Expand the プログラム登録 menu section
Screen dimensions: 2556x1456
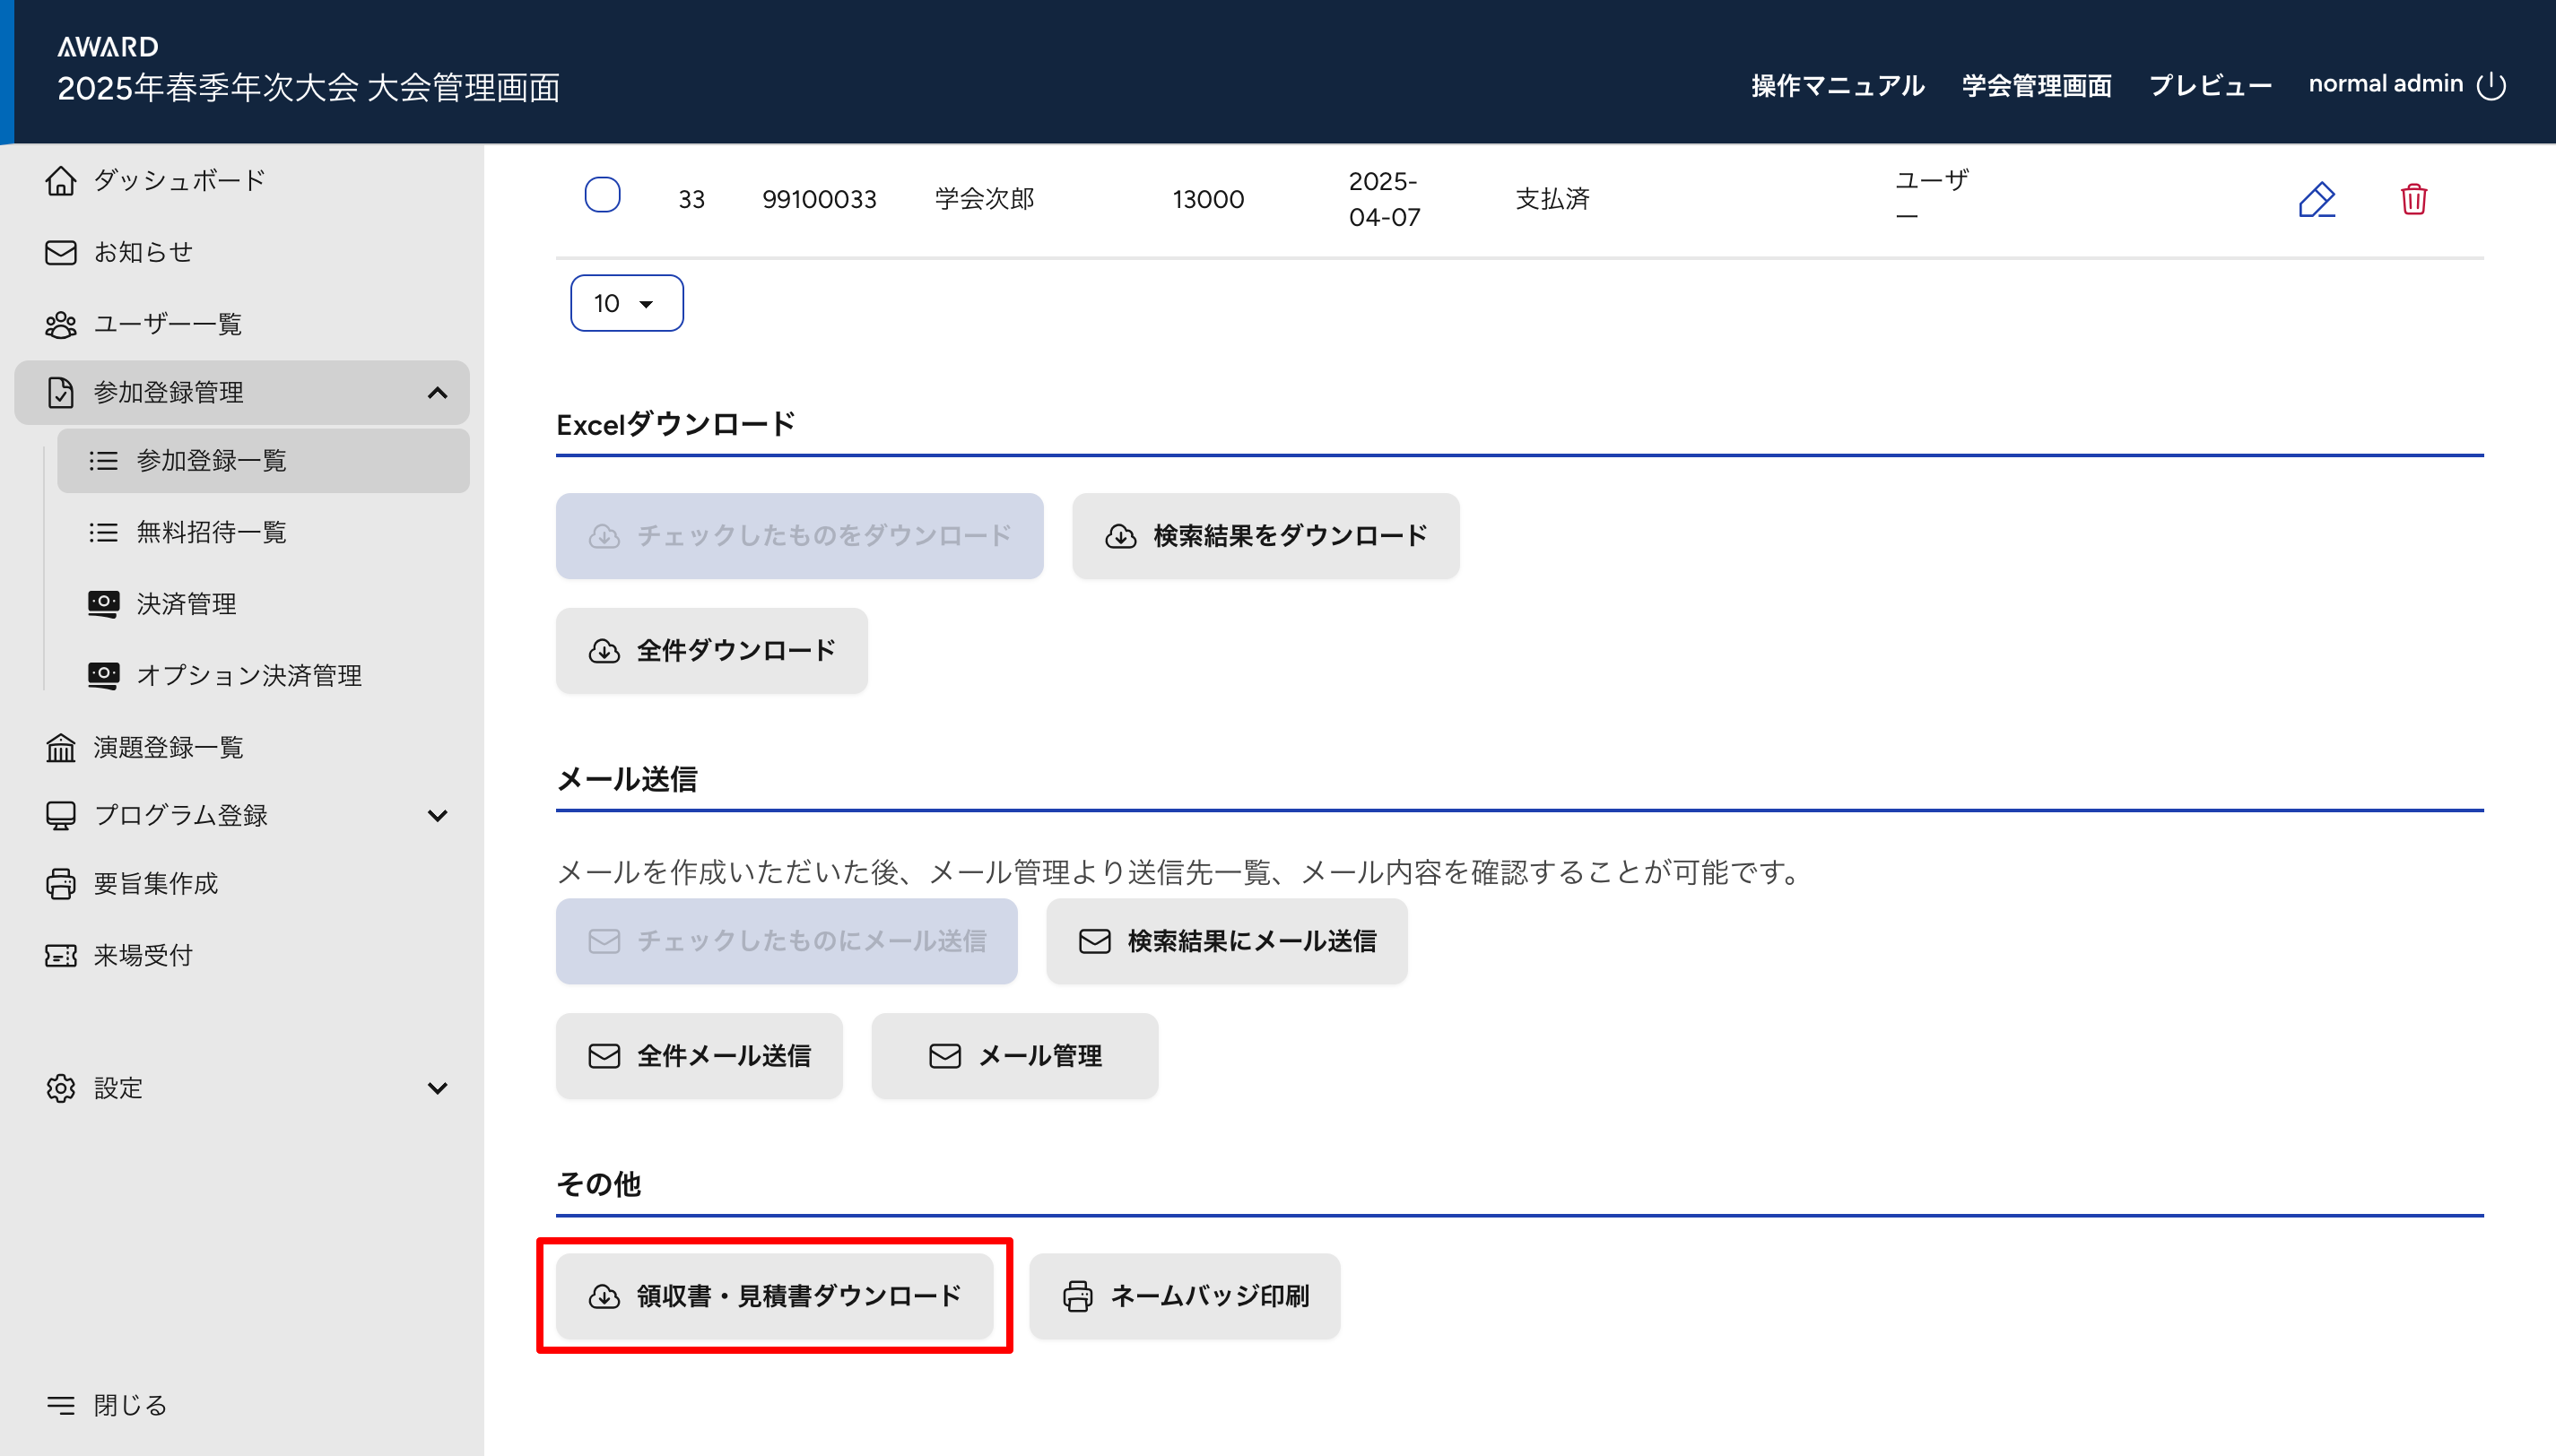437,816
